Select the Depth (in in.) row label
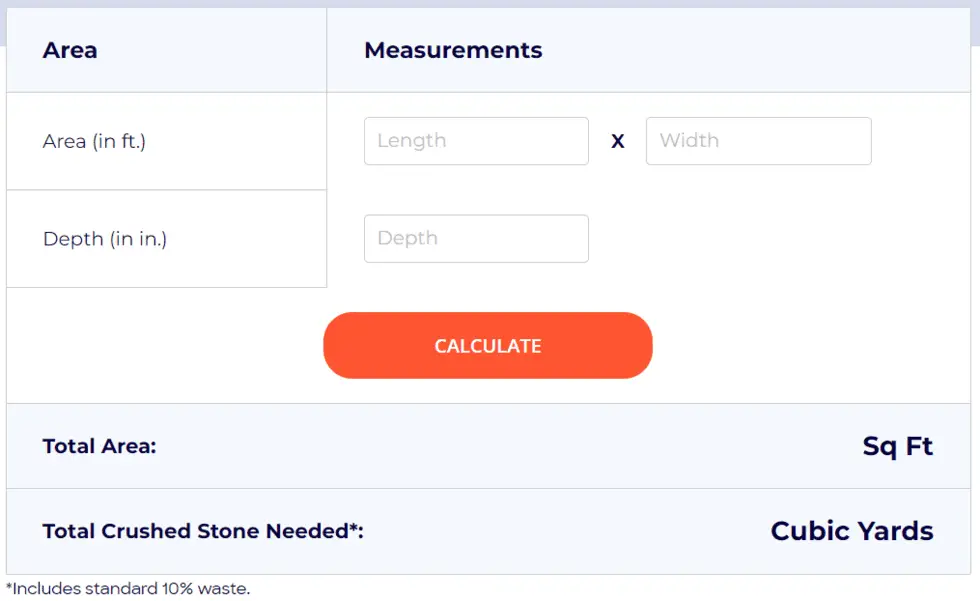Viewport: 980px width, 601px height. (x=105, y=239)
